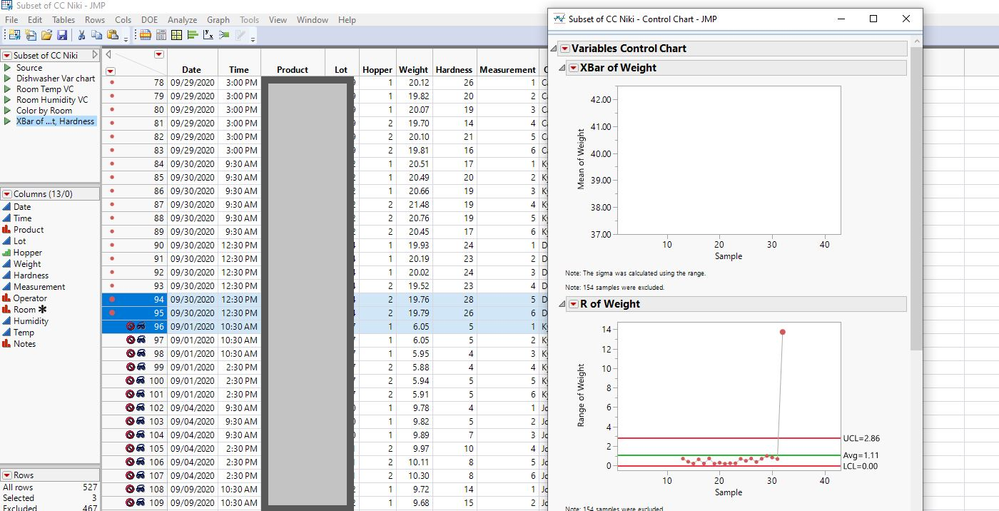The width and height of the screenshot is (999, 511).
Task: Run the Room Temp VC script arrow
Action: point(8,89)
